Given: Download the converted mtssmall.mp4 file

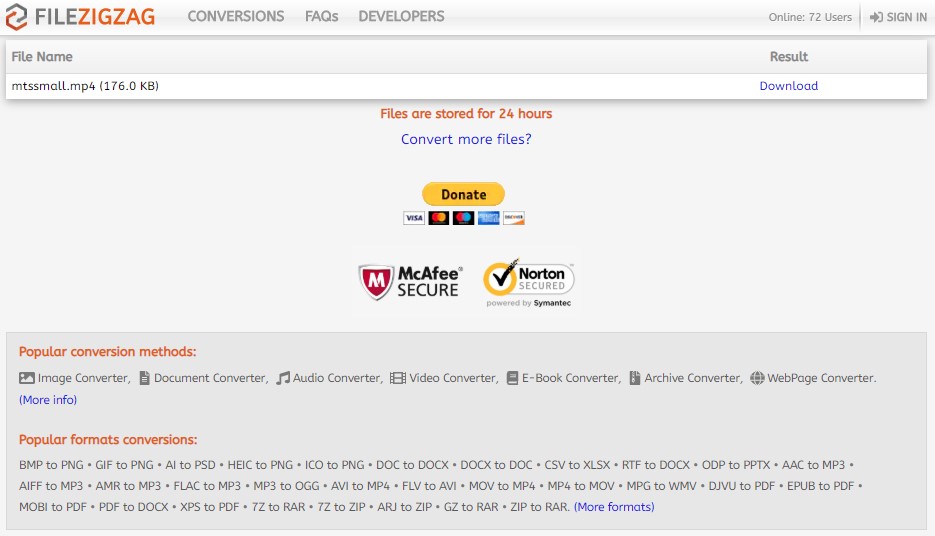Looking at the screenshot, I should pyautogui.click(x=788, y=86).
